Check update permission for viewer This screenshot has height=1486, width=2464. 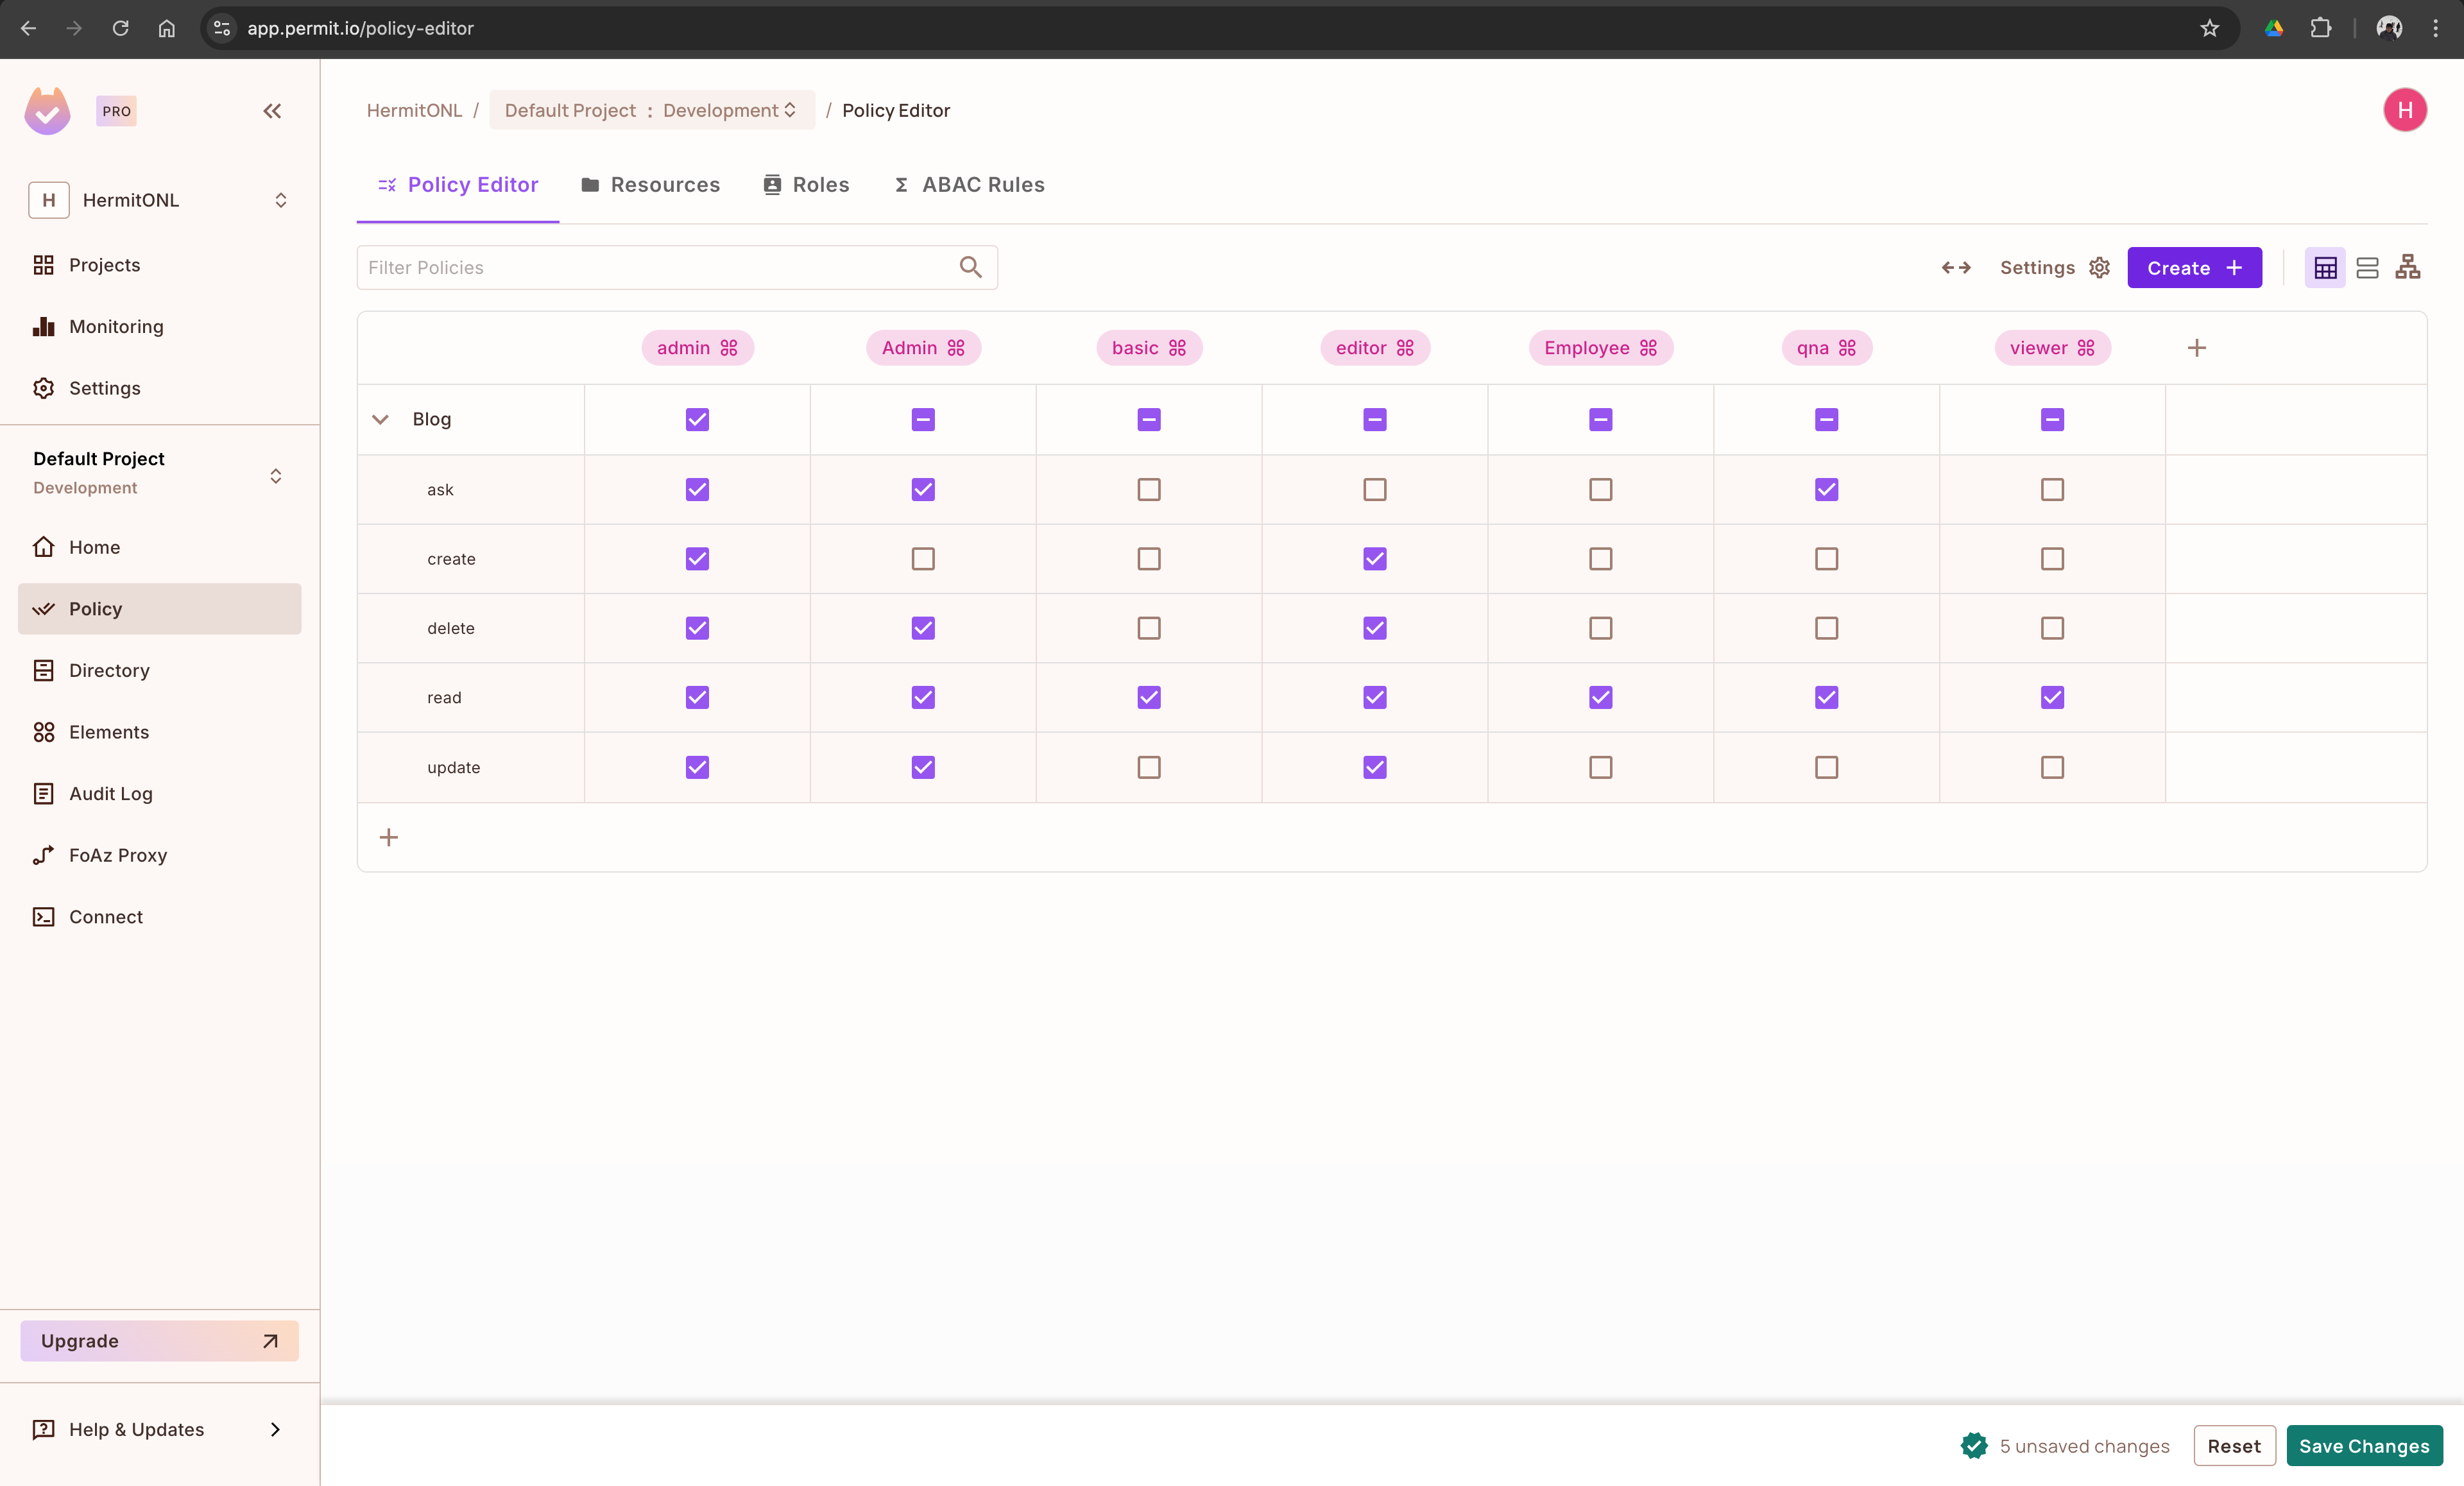[2053, 767]
